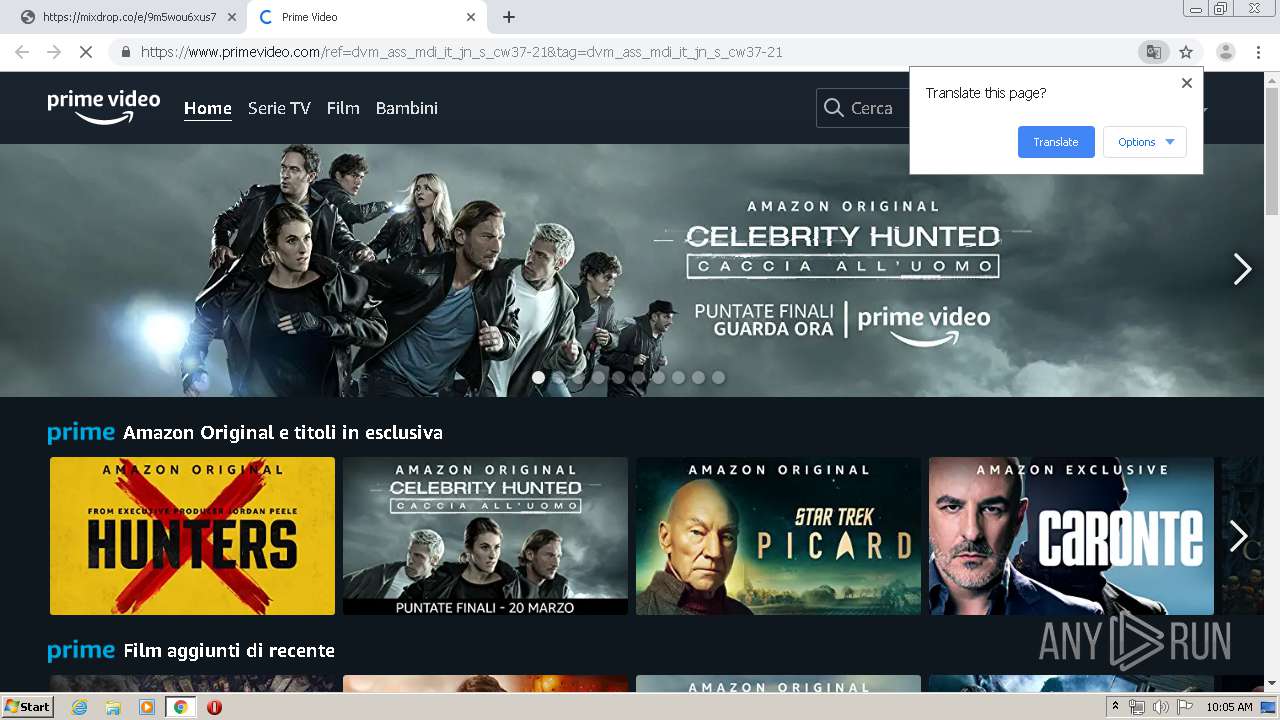Image resolution: width=1280 pixels, height=720 pixels.
Task: Click the Chrome translate page icon
Action: (1153, 52)
